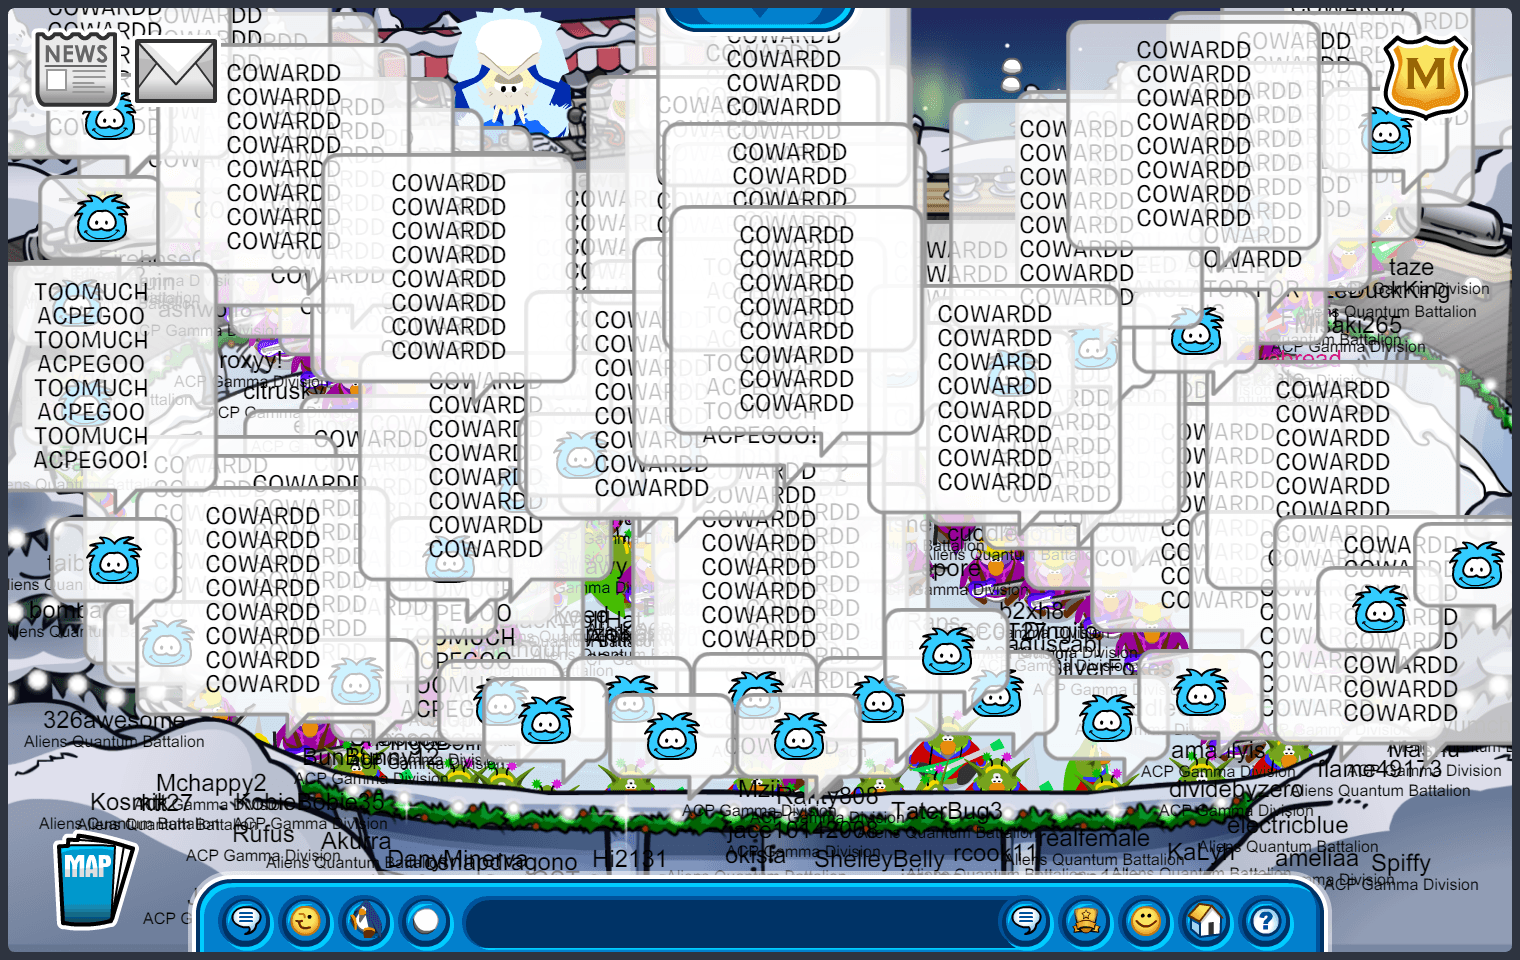
Task: Go to your igloo house icon
Action: click(1206, 920)
